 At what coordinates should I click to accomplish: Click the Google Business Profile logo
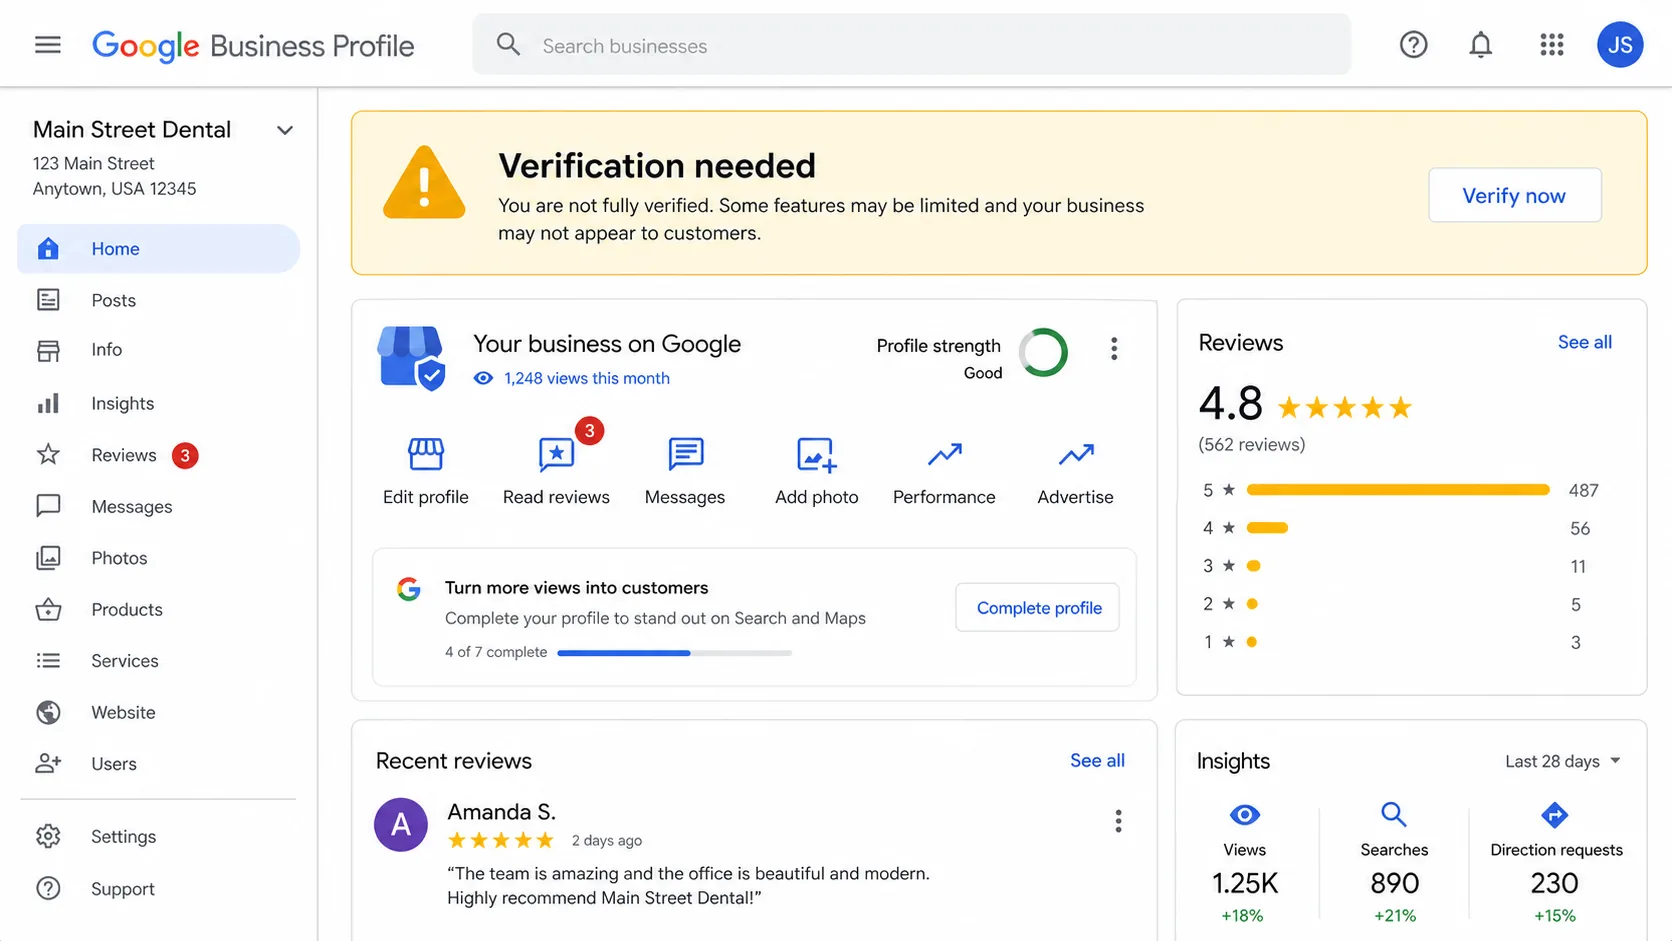pyautogui.click(x=253, y=46)
